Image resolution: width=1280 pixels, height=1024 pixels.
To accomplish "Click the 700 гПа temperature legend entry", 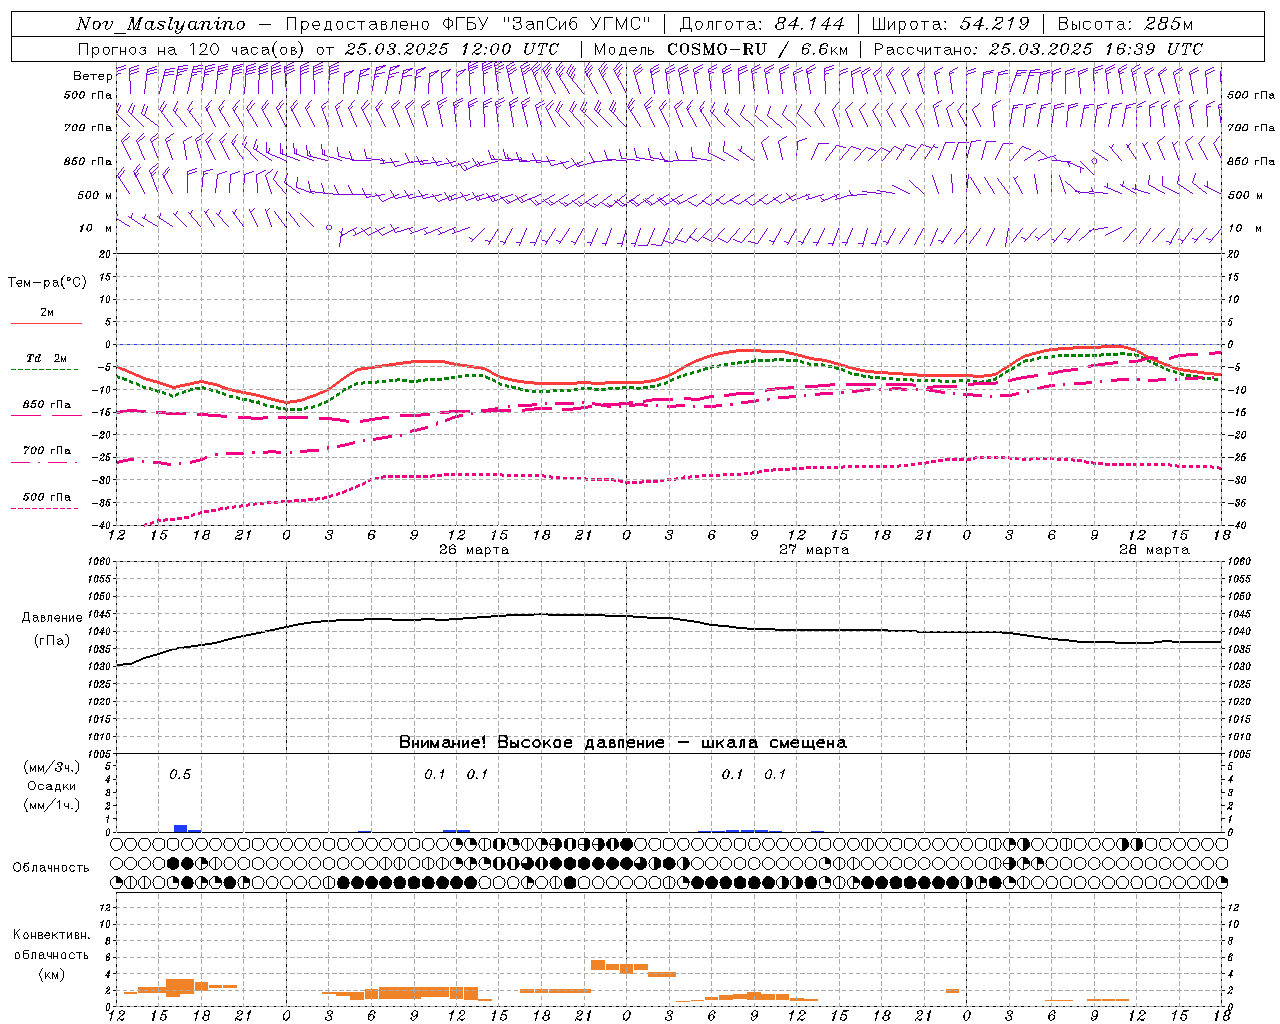I will tap(46, 450).
